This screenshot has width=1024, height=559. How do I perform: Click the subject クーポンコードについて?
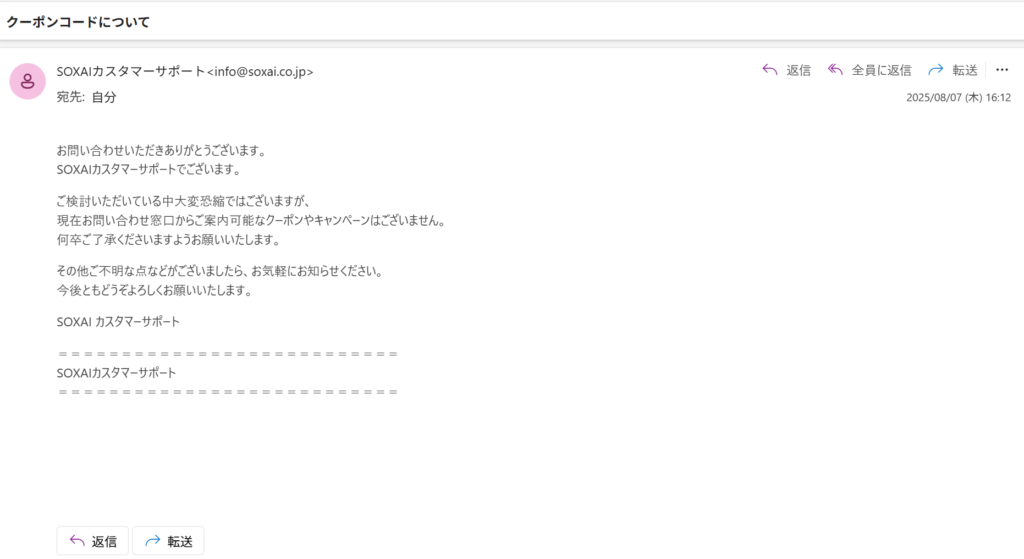click(x=78, y=22)
